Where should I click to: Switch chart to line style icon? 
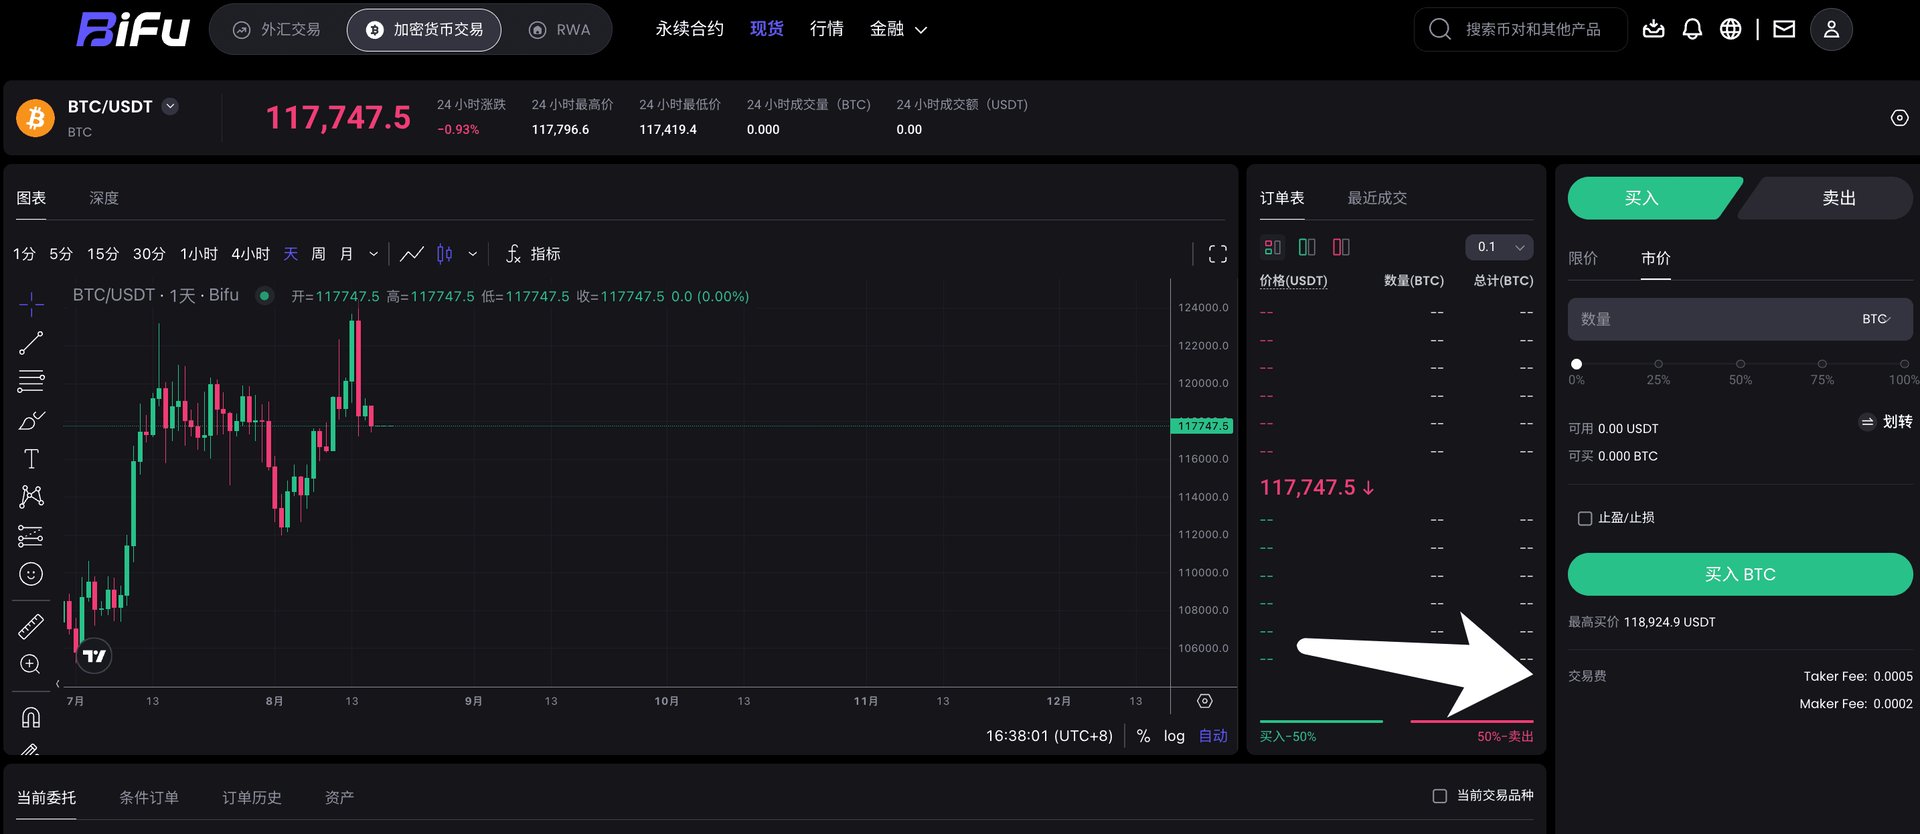[x=412, y=254]
